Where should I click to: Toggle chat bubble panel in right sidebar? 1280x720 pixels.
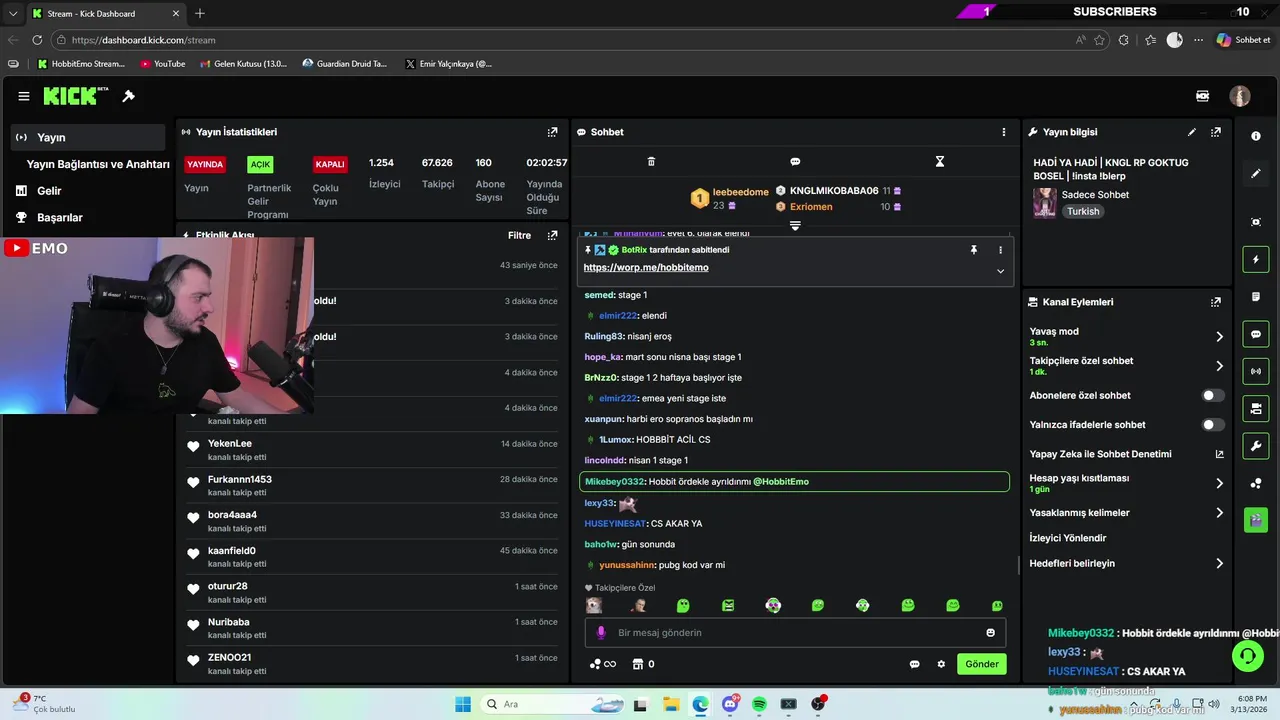coord(1256,334)
